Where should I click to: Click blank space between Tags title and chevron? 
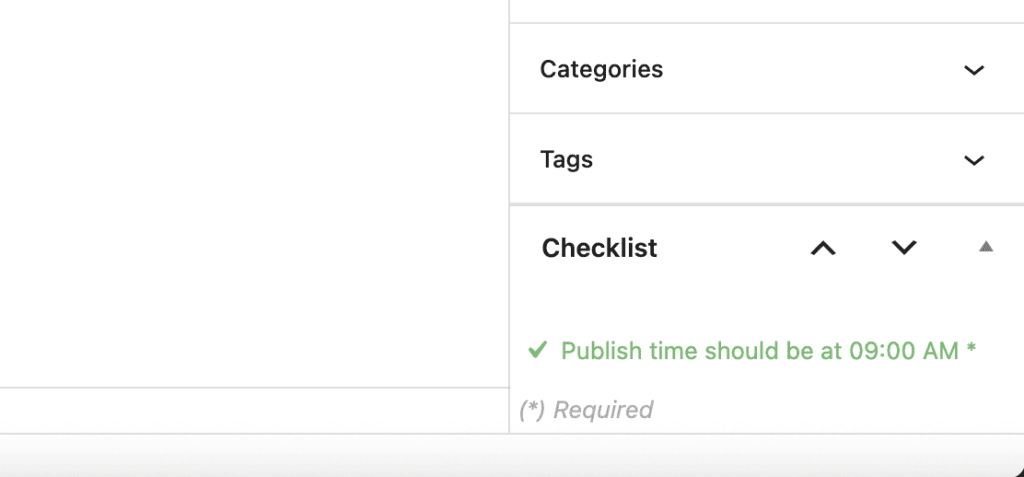(770, 160)
